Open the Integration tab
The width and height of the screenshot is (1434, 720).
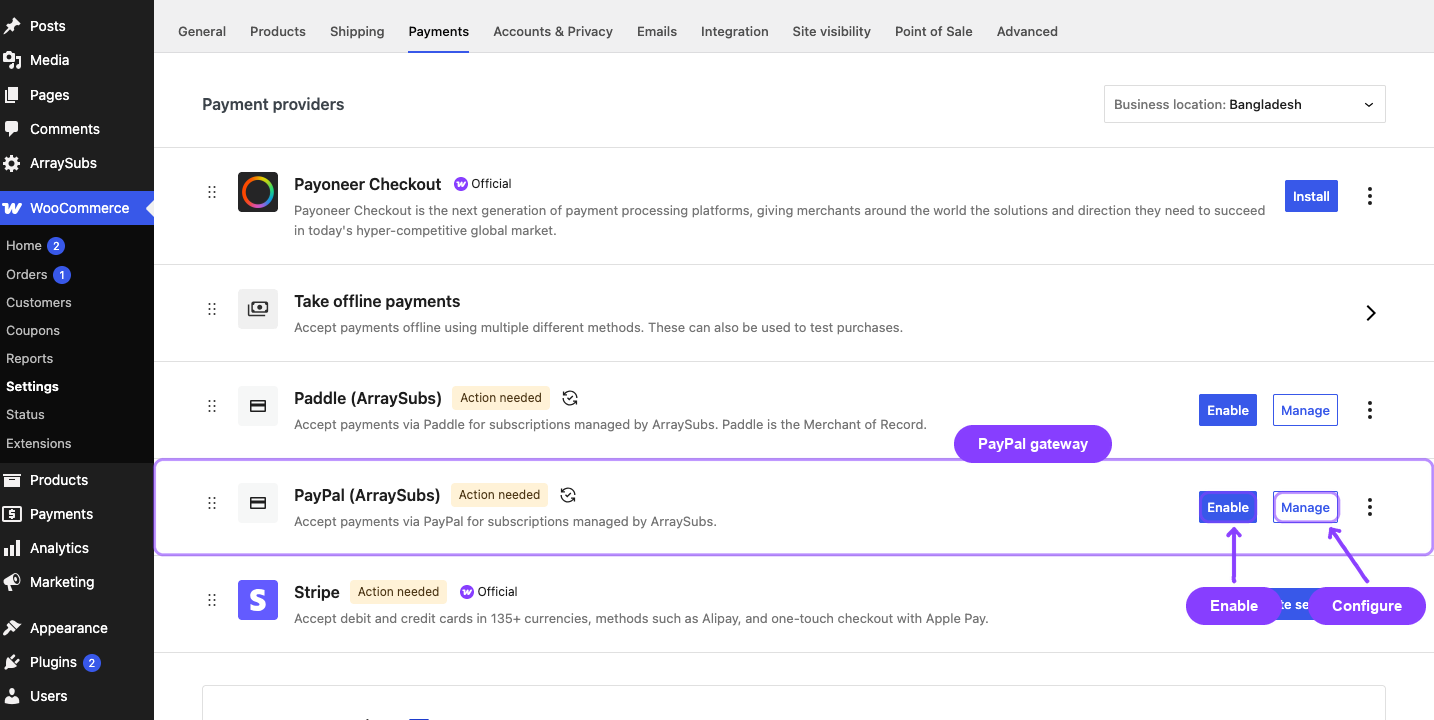pos(735,31)
